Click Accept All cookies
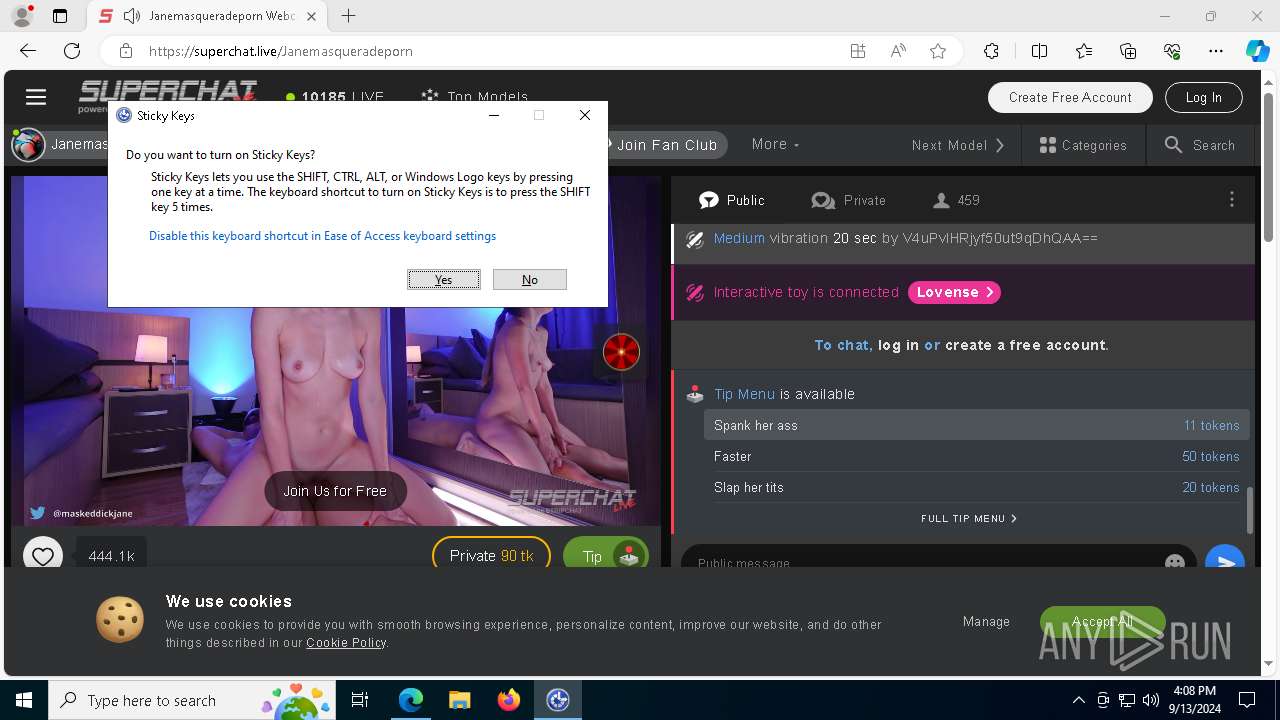1280x720 pixels. tap(1102, 621)
